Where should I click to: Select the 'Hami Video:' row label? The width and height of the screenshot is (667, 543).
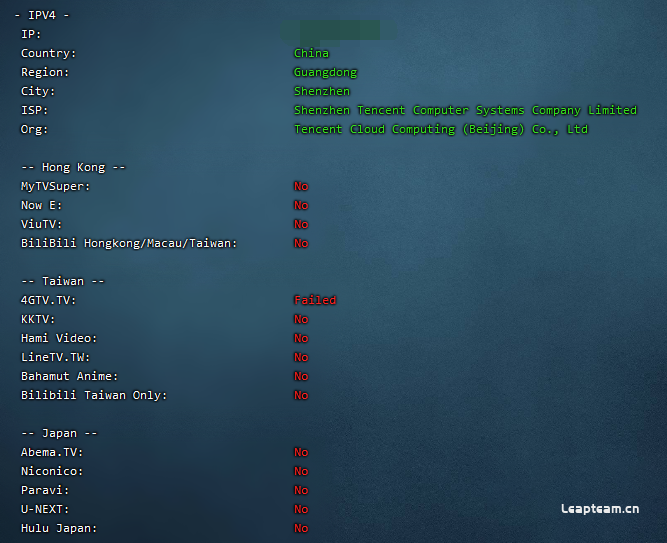(59, 338)
